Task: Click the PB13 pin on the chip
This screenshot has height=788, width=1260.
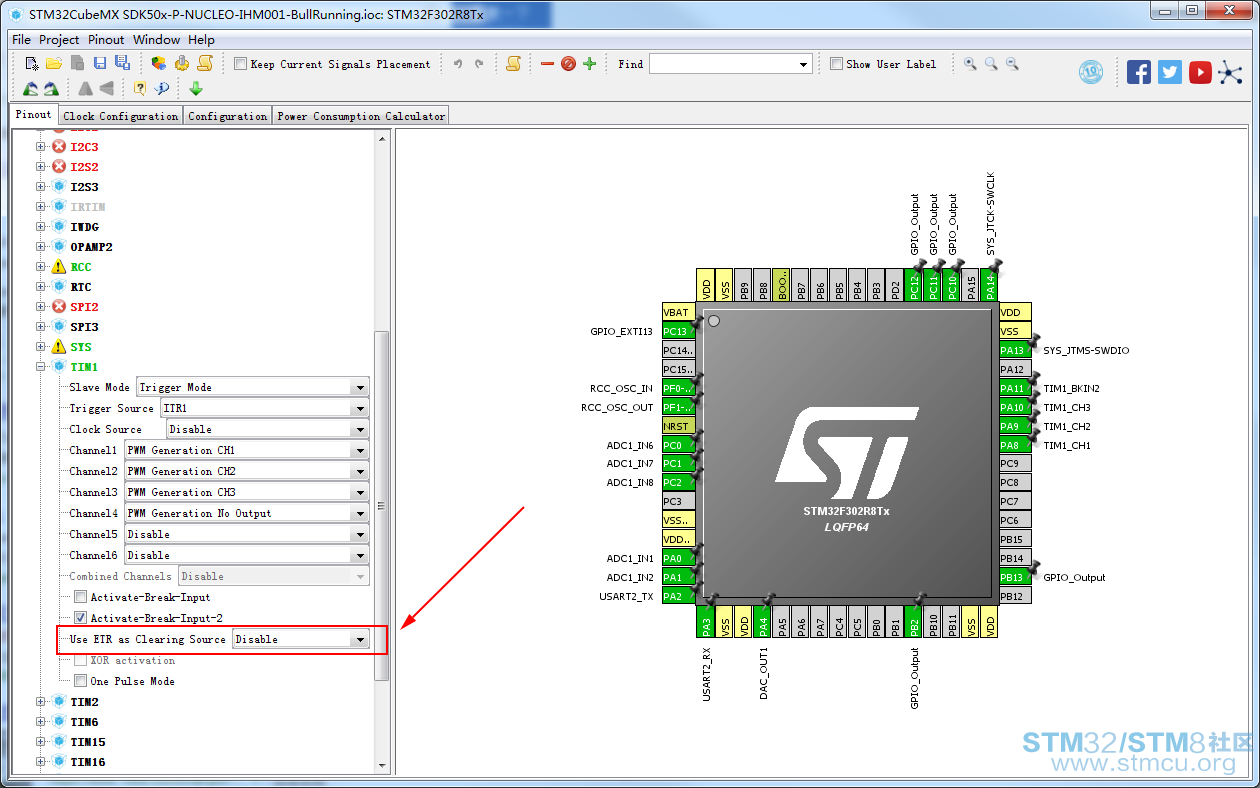Action: coord(1015,577)
